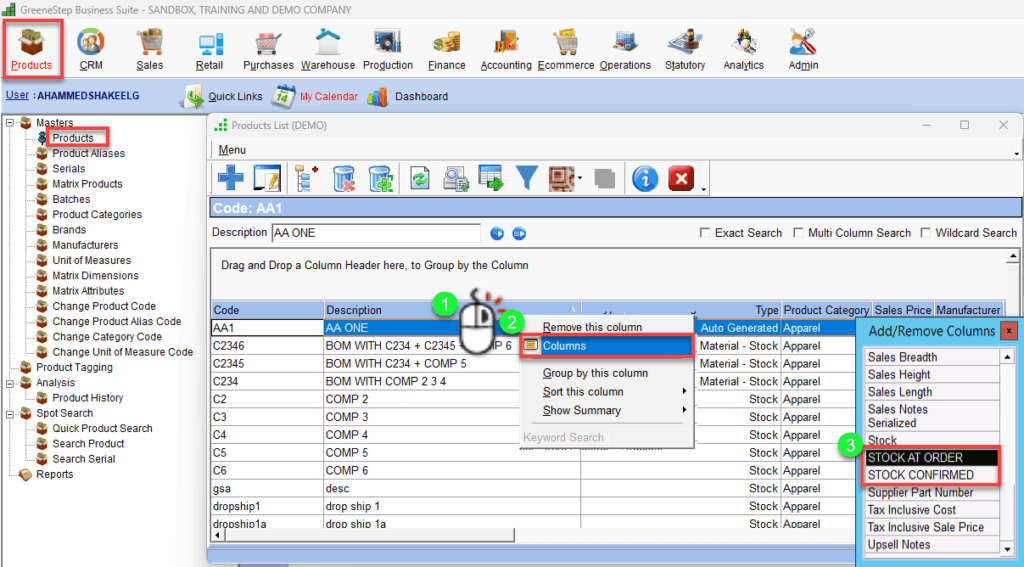Click the blue Info icon
The image size is (1024, 567).
(x=645, y=178)
